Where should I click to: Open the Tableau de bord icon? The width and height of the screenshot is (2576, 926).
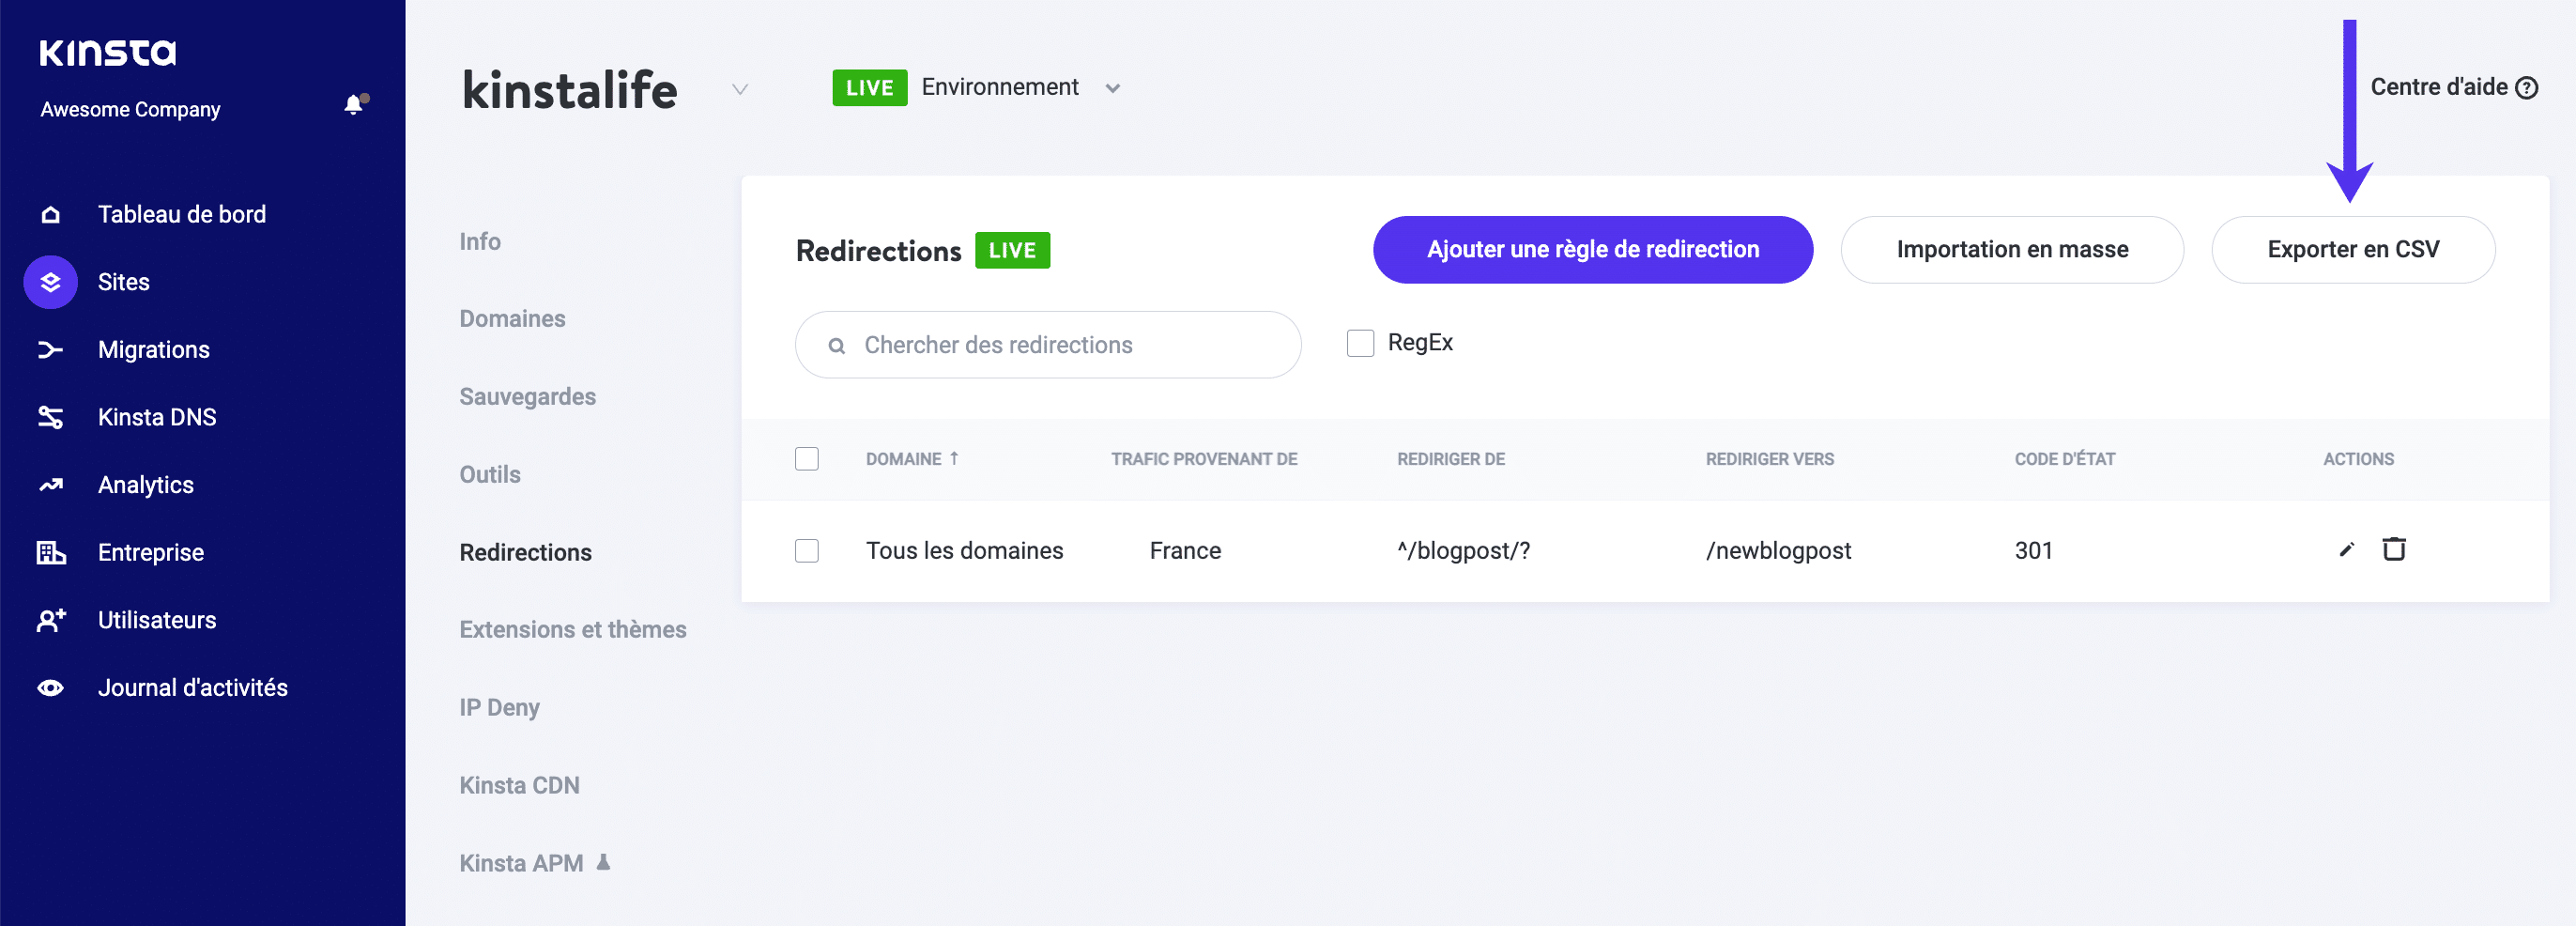50,214
